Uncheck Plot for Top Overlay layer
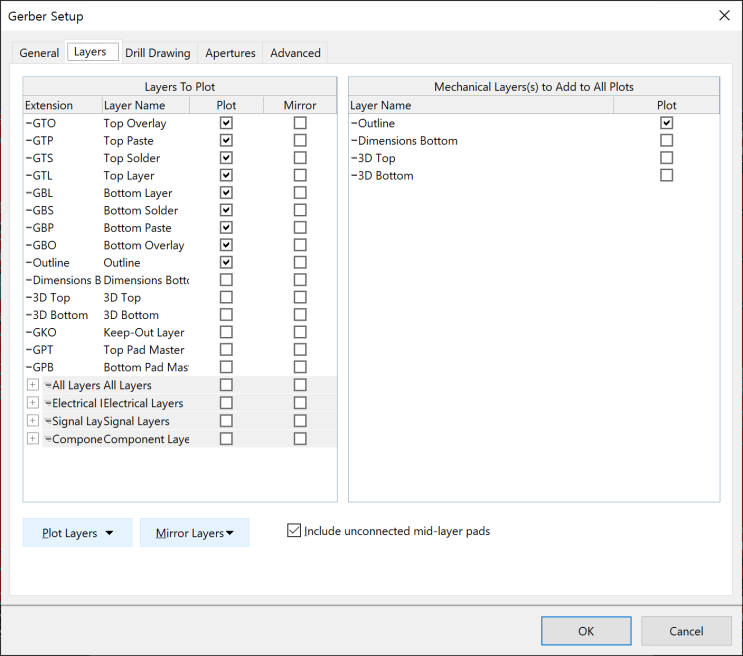Image resolution: width=743 pixels, height=656 pixels. click(226, 123)
